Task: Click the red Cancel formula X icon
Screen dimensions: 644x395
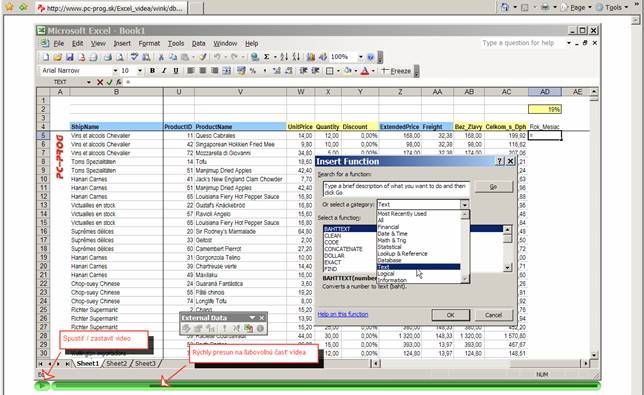Action: (100, 82)
